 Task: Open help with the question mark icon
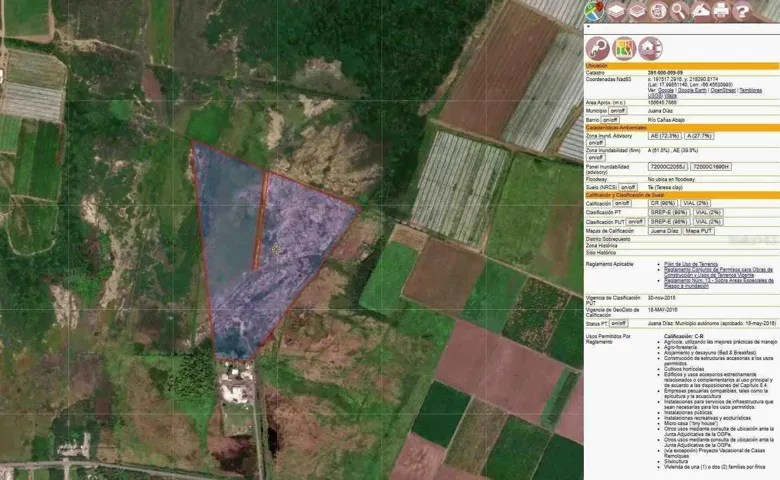742,11
